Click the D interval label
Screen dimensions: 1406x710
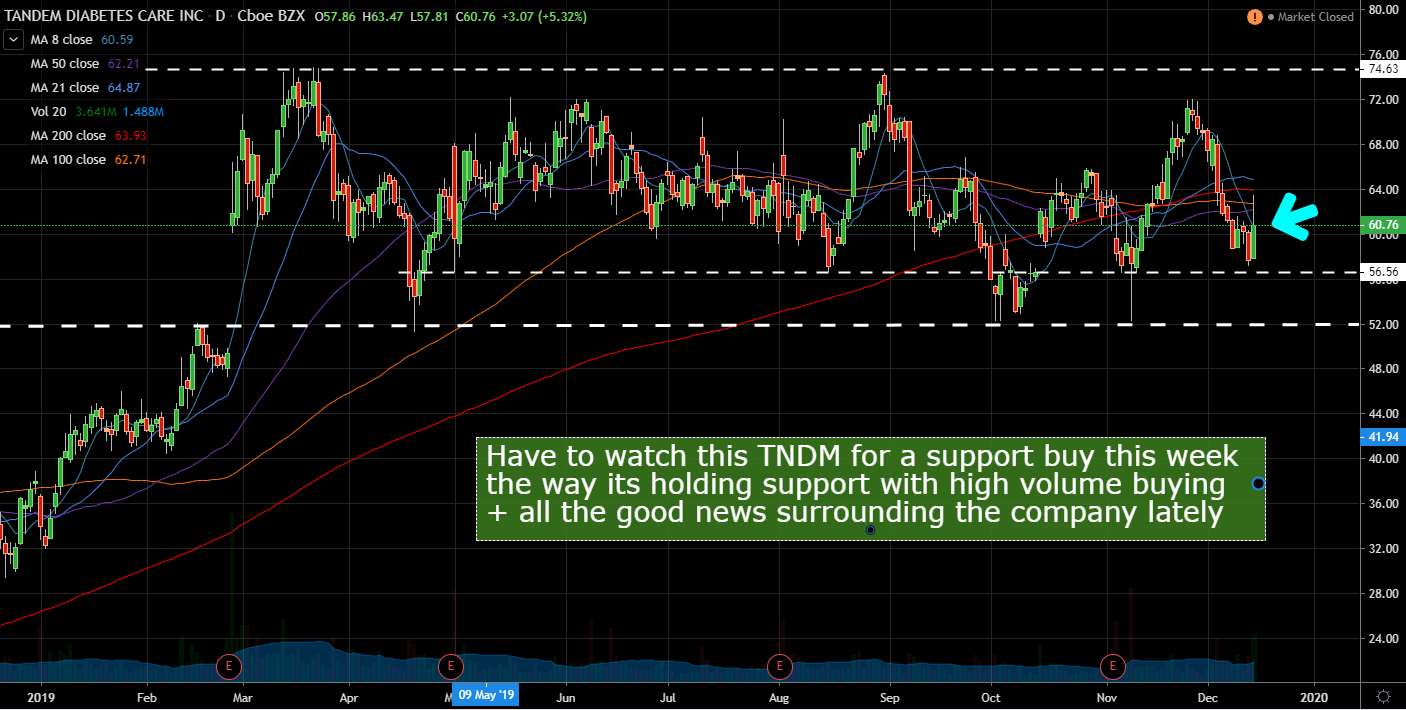pos(219,17)
